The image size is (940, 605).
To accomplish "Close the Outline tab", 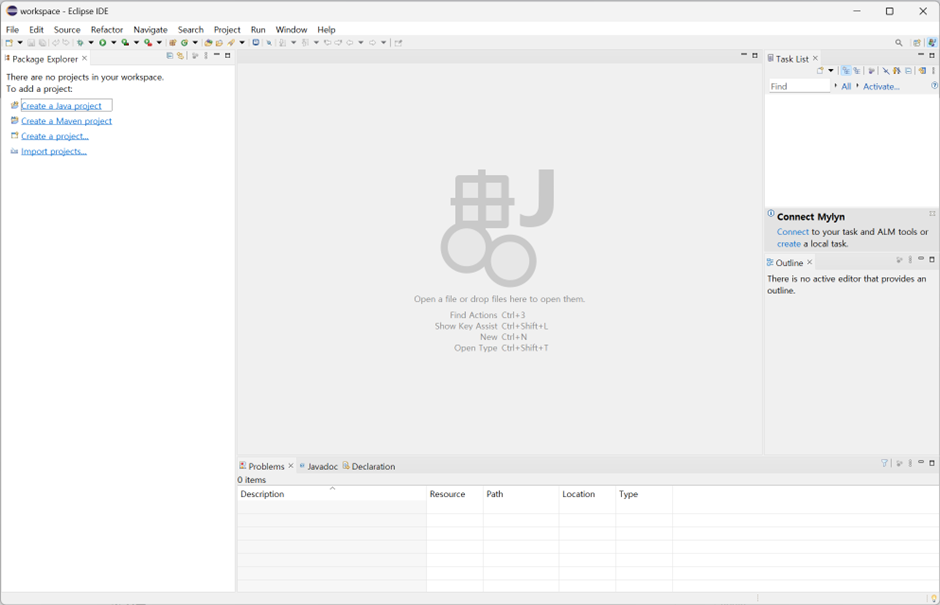I will pyautogui.click(x=809, y=262).
